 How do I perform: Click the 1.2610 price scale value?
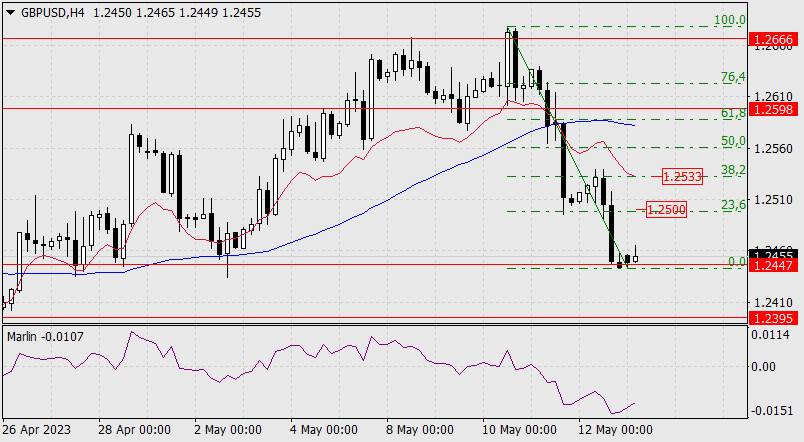pos(774,97)
